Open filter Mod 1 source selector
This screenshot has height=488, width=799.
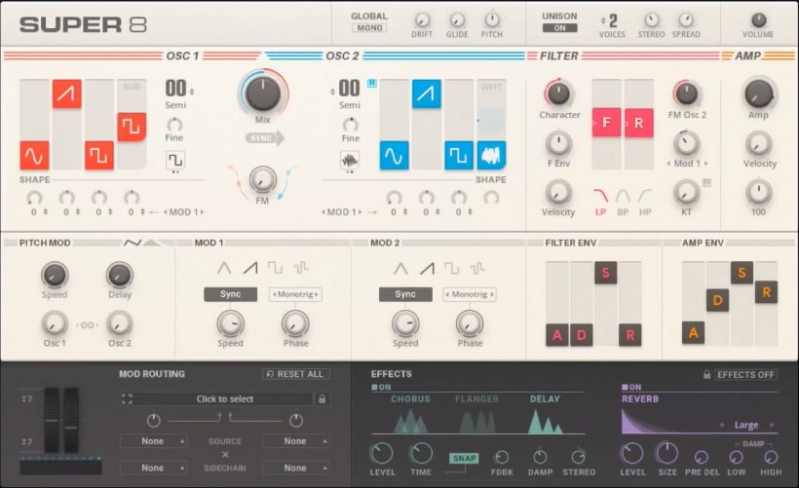point(687,164)
